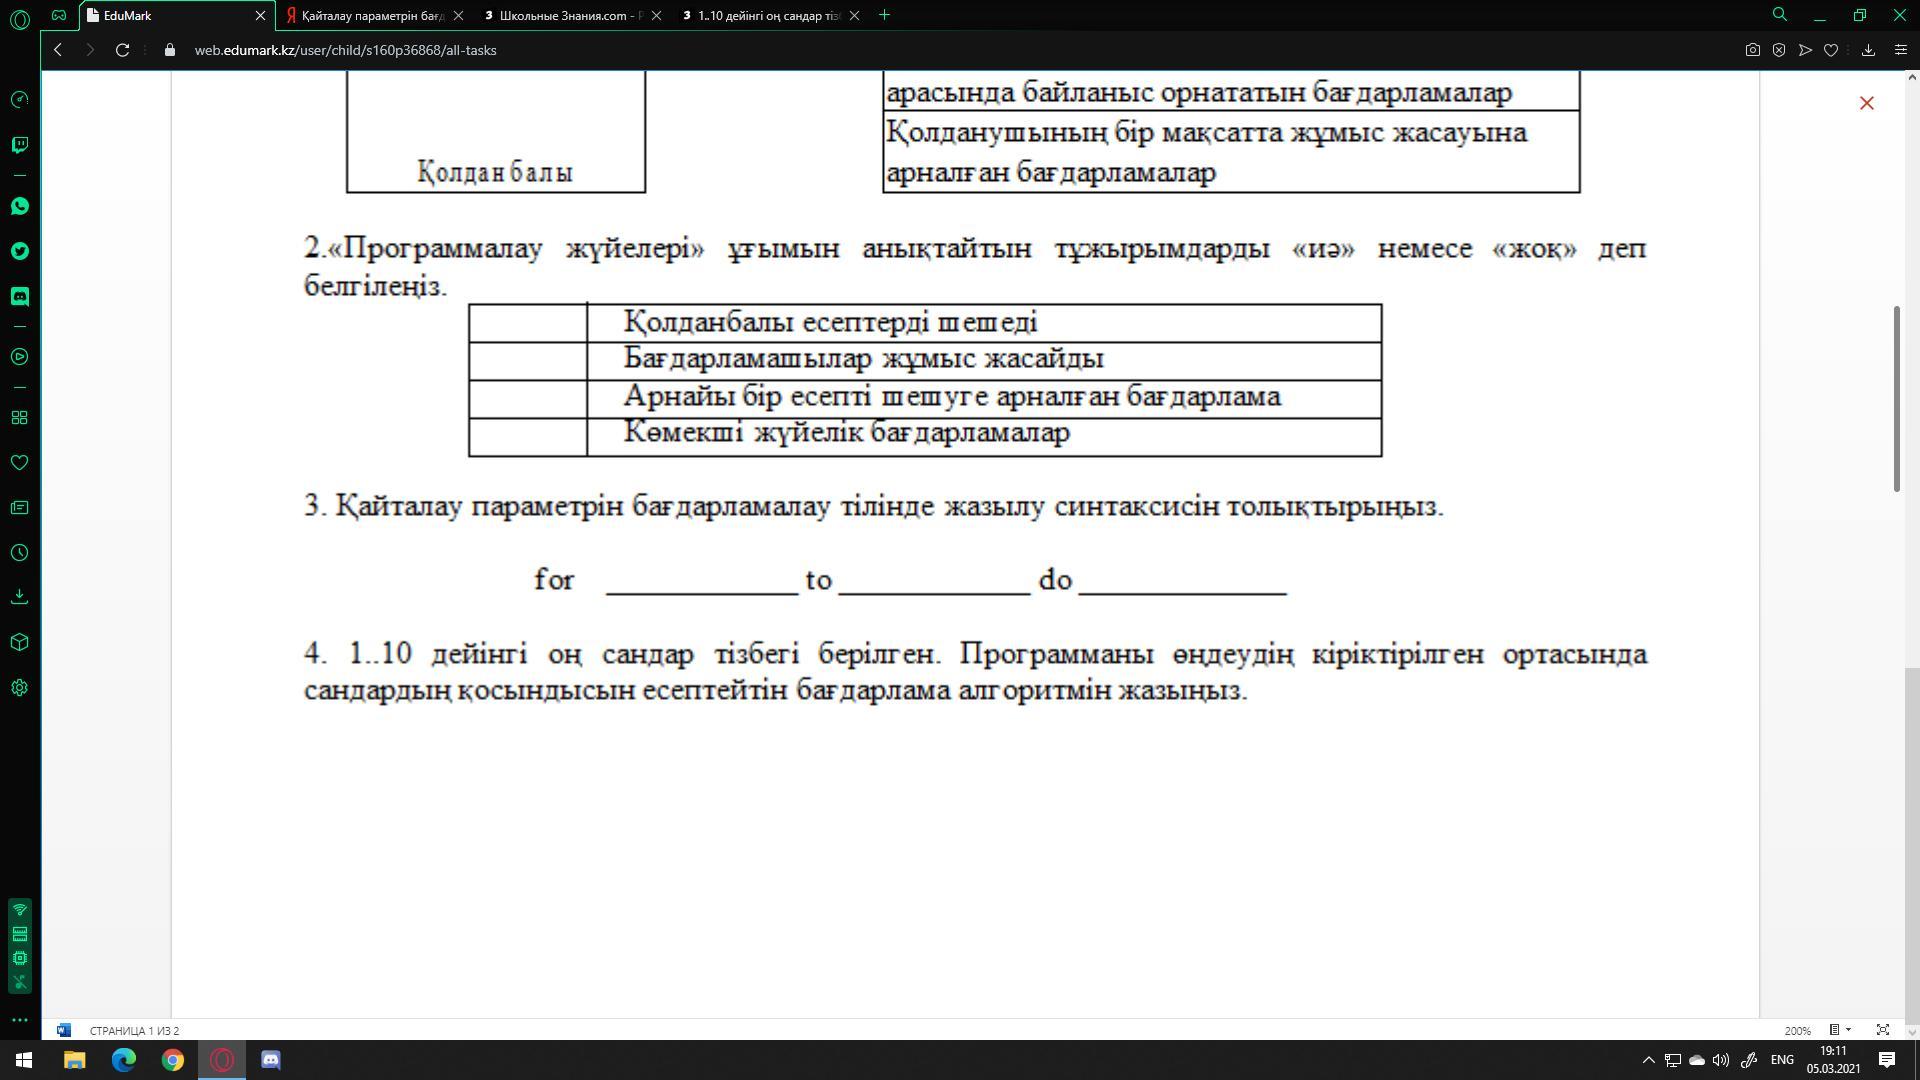1920x1080 pixels.
Task: Open Discord sidebar panel
Action: (x=19, y=296)
